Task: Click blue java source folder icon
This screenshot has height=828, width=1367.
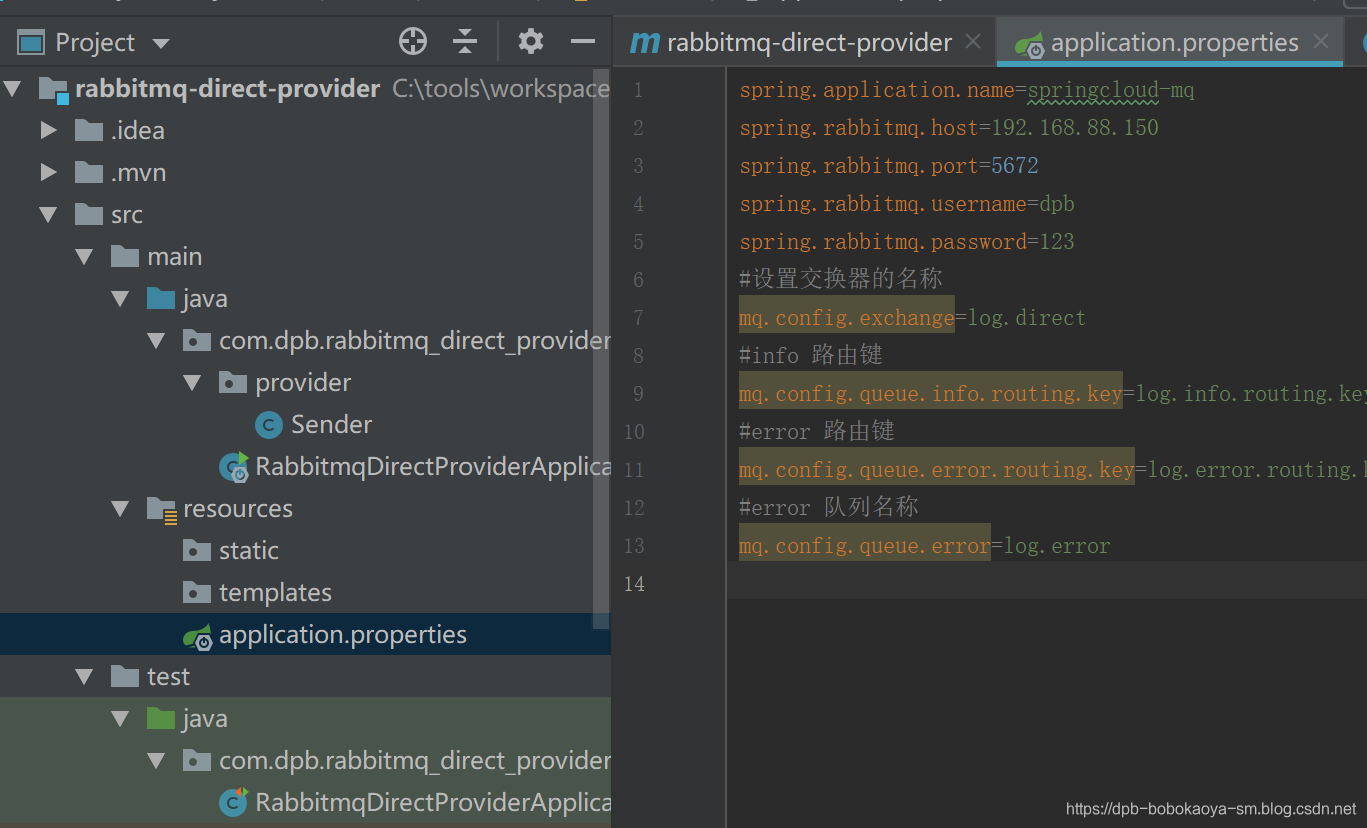Action: tap(161, 299)
